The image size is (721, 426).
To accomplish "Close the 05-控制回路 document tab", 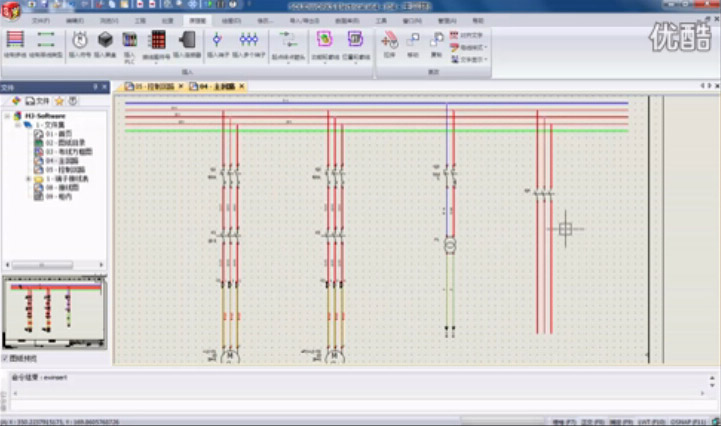I will [181, 86].
